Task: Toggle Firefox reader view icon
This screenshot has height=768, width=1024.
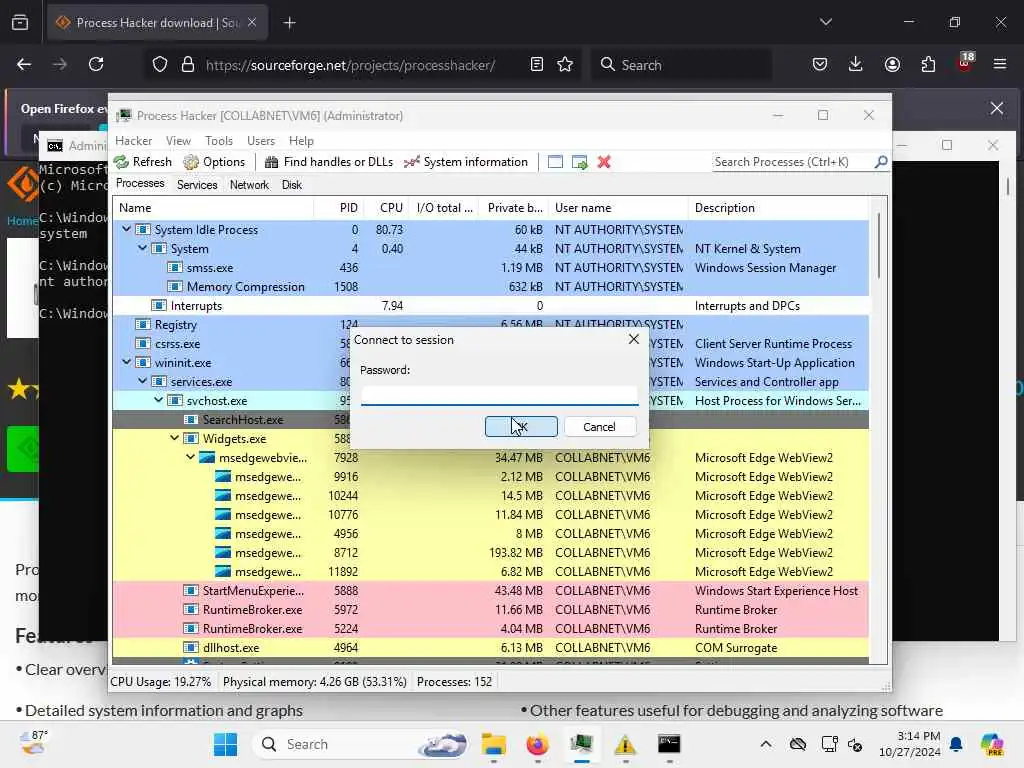Action: click(x=536, y=64)
